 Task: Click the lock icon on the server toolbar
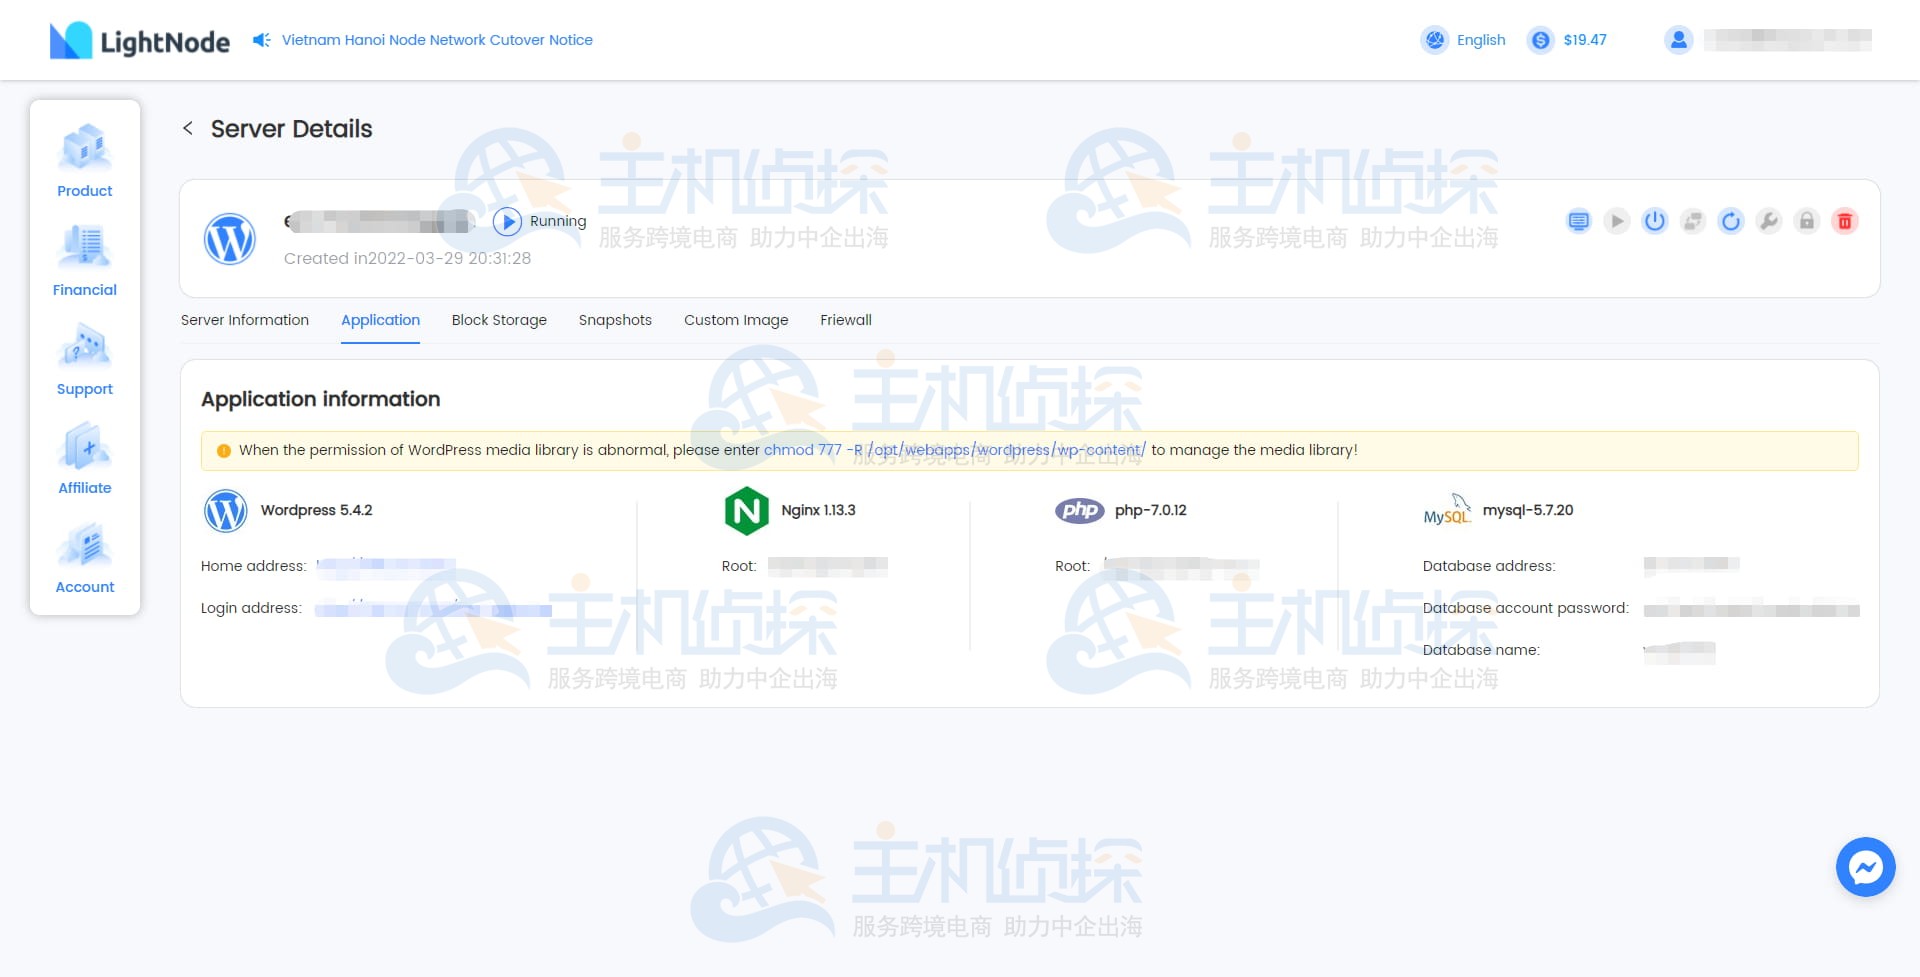(x=1806, y=221)
